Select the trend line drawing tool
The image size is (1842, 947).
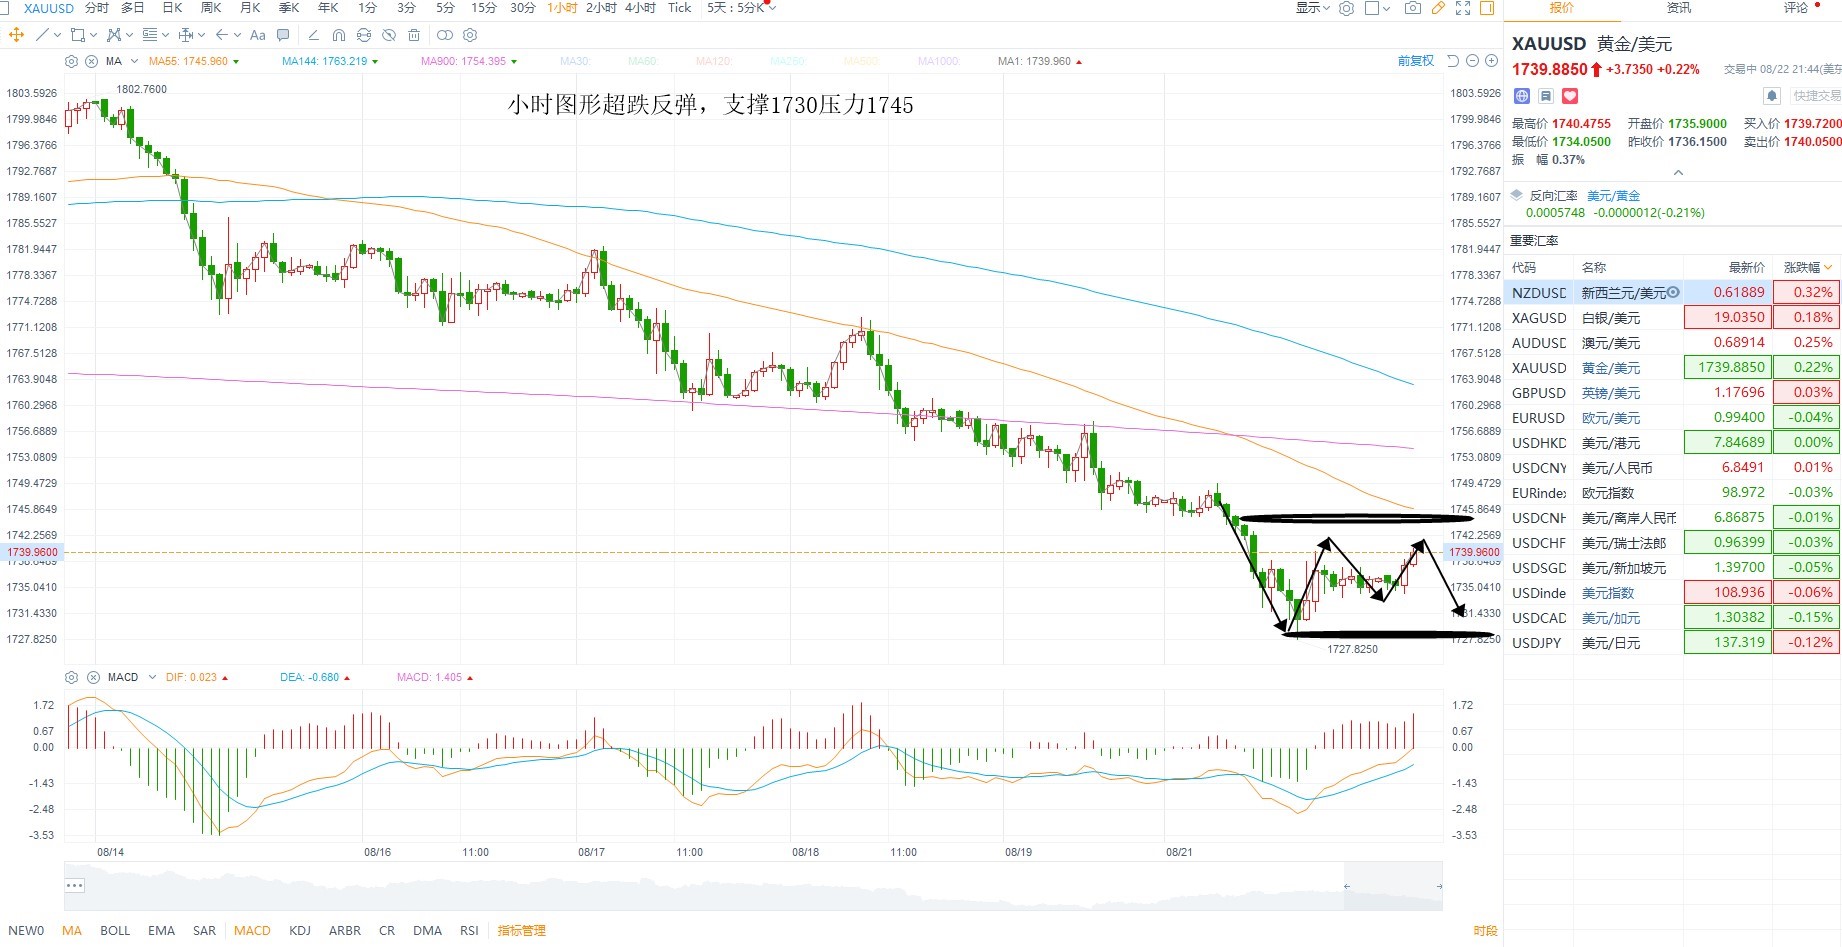click(42, 35)
